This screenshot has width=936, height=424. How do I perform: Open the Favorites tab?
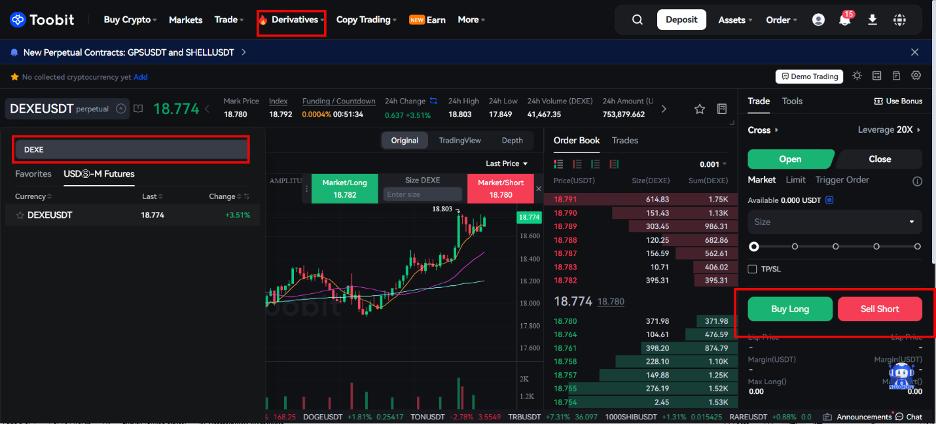coord(33,174)
